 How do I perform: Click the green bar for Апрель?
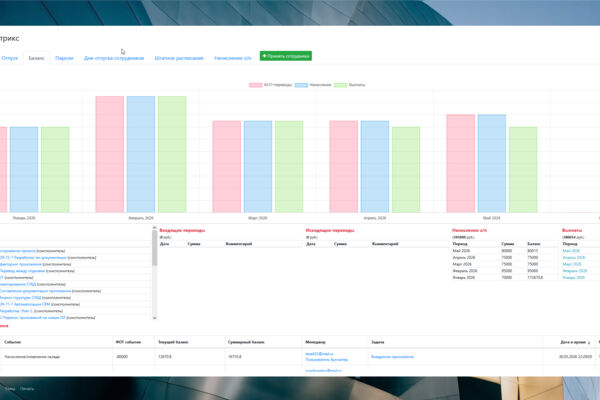pos(406,170)
